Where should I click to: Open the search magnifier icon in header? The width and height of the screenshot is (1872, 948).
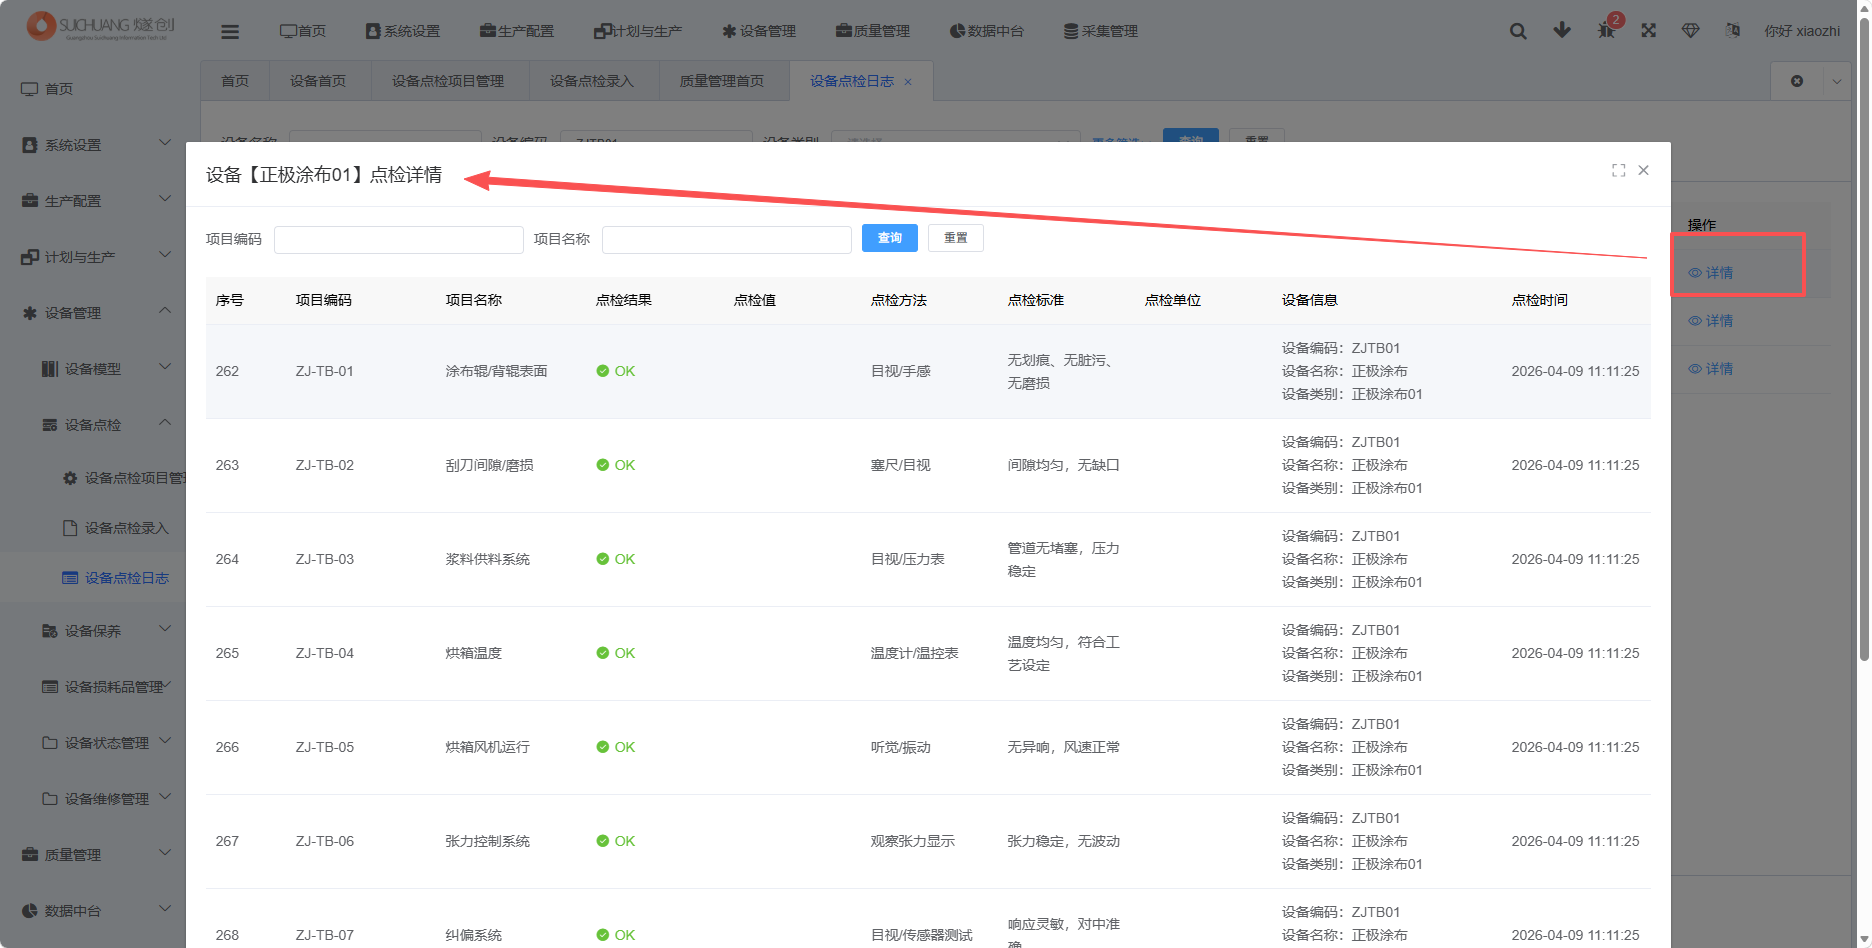[x=1518, y=31]
